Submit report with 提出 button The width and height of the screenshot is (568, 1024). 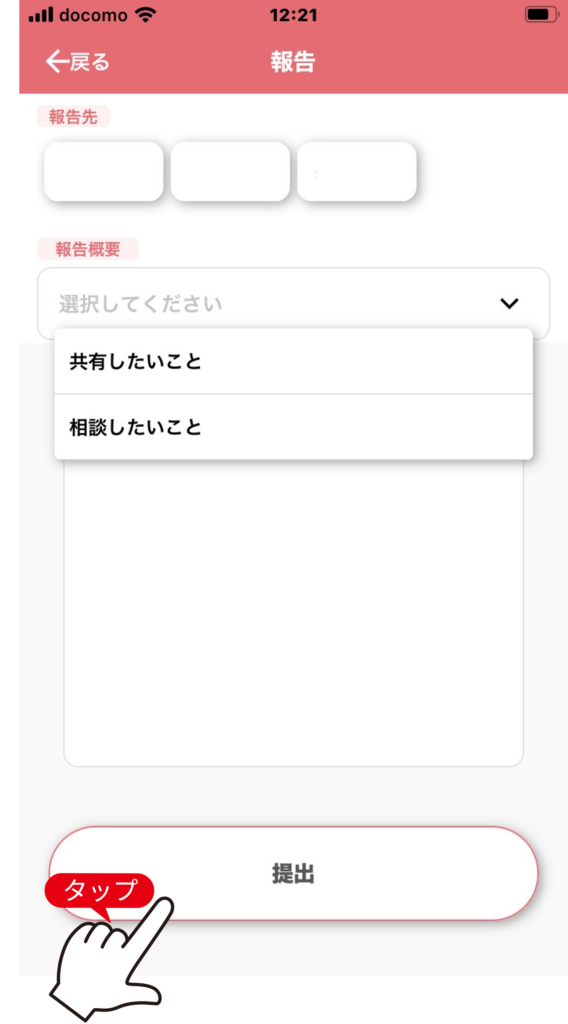click(293, 873)
